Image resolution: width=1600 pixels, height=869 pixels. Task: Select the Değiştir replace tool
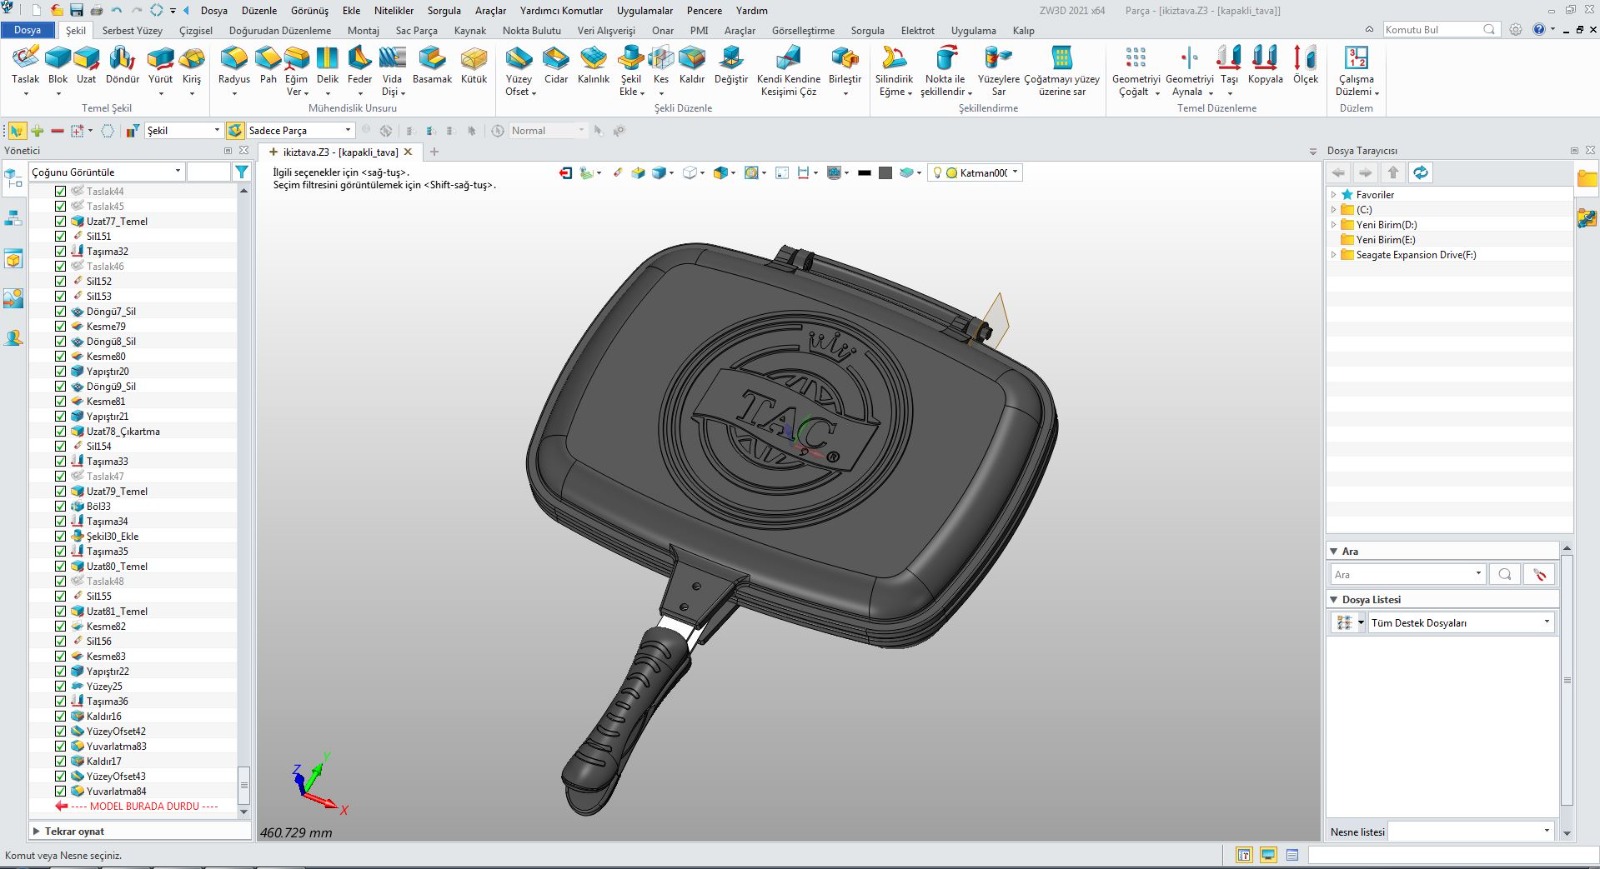(x=731, y=65)
